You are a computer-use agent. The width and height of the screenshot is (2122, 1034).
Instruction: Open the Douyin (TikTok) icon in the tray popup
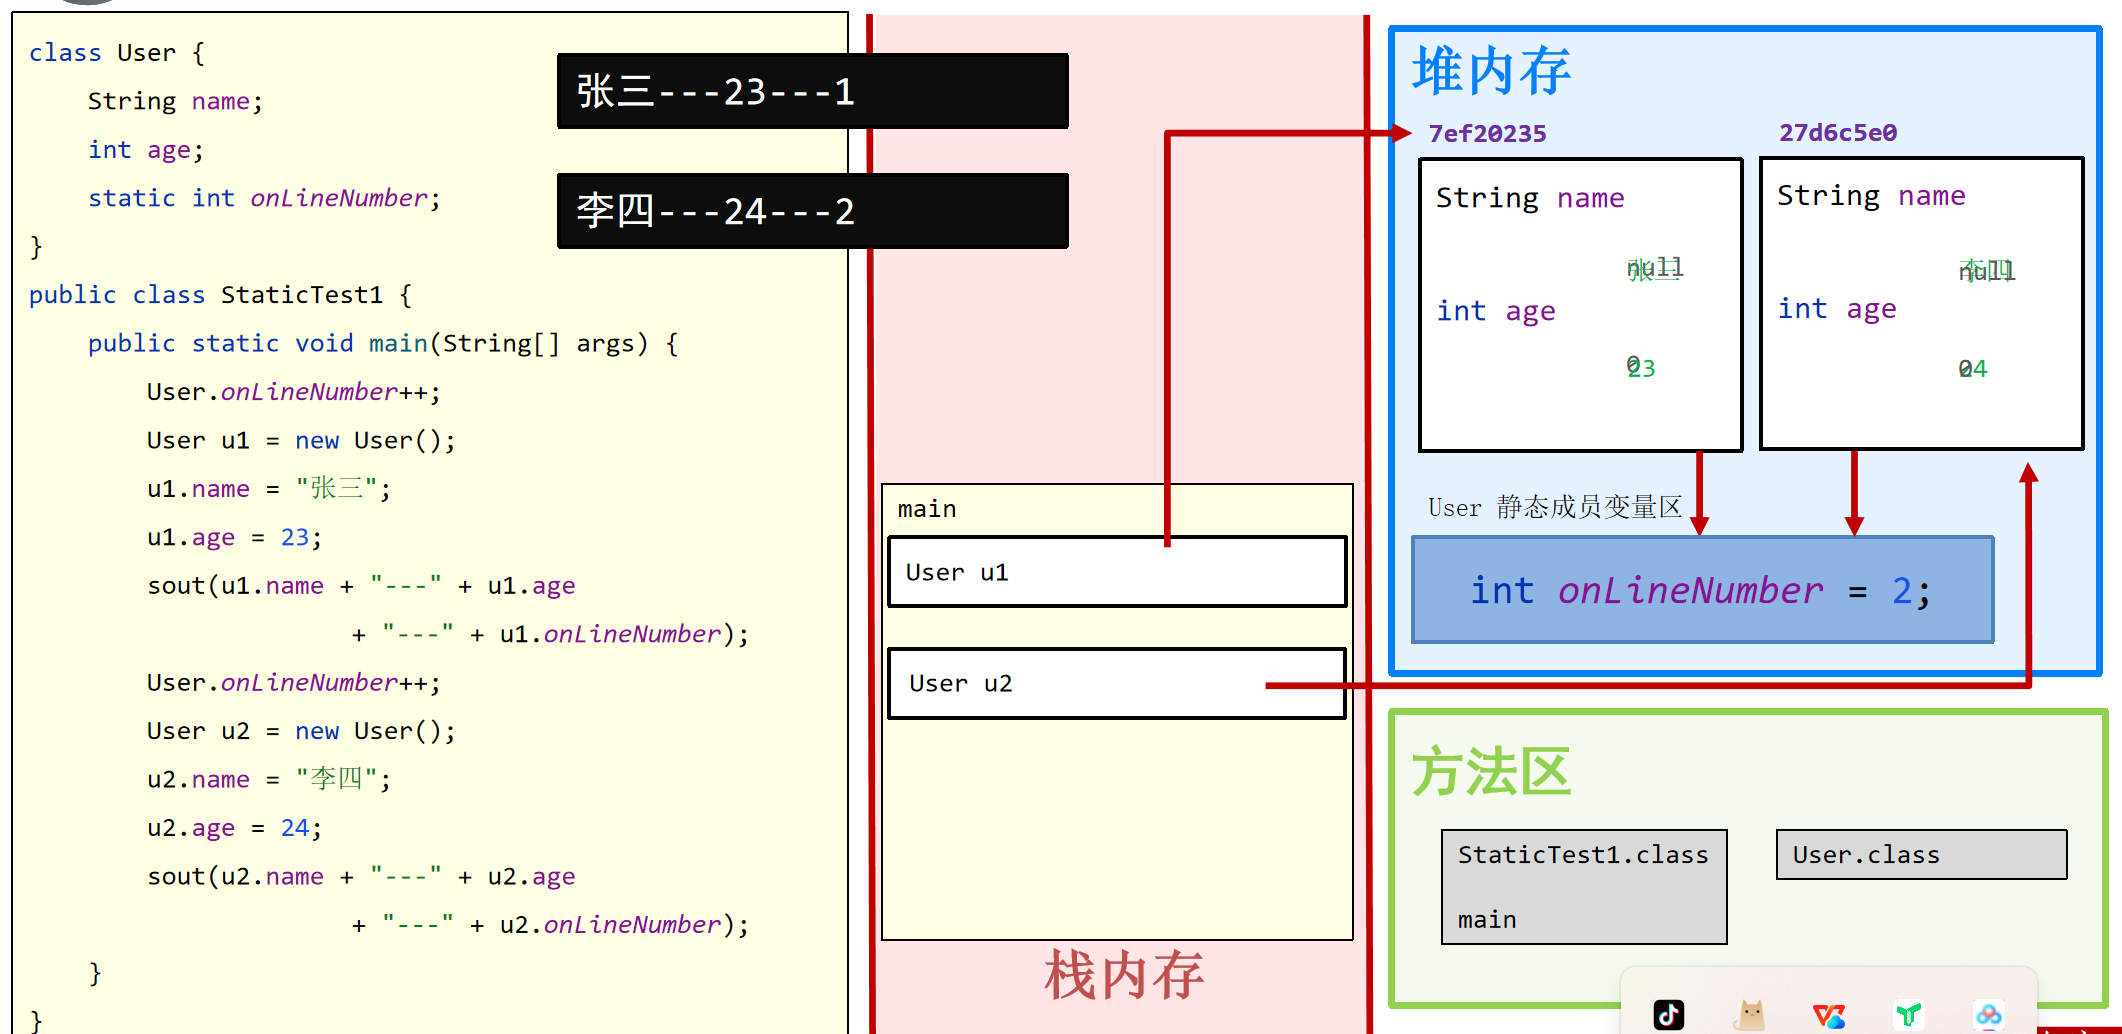pyautogui.click(x=1669, y=1015)
